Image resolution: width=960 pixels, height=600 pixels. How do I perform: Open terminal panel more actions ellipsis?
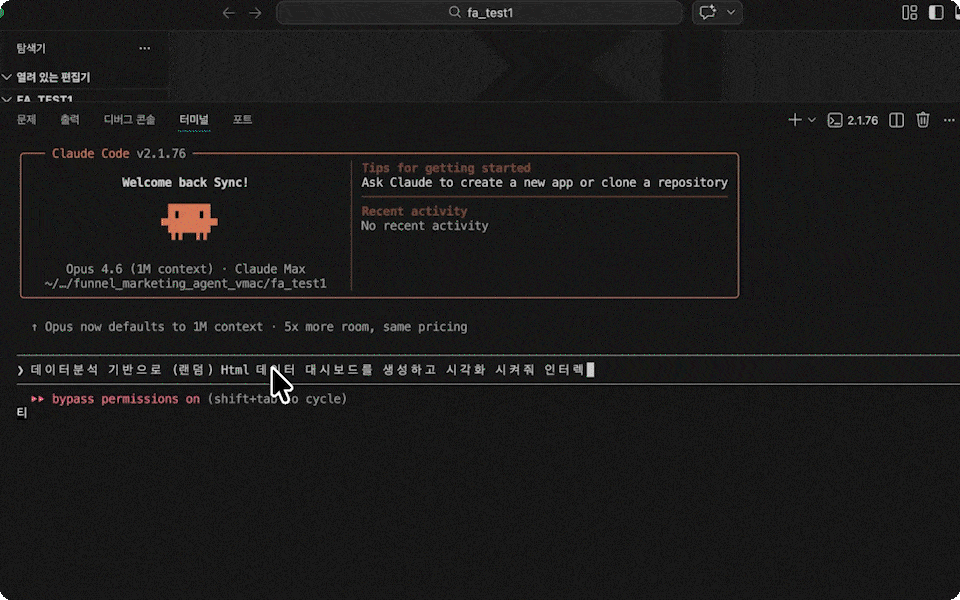pos(949,120)
